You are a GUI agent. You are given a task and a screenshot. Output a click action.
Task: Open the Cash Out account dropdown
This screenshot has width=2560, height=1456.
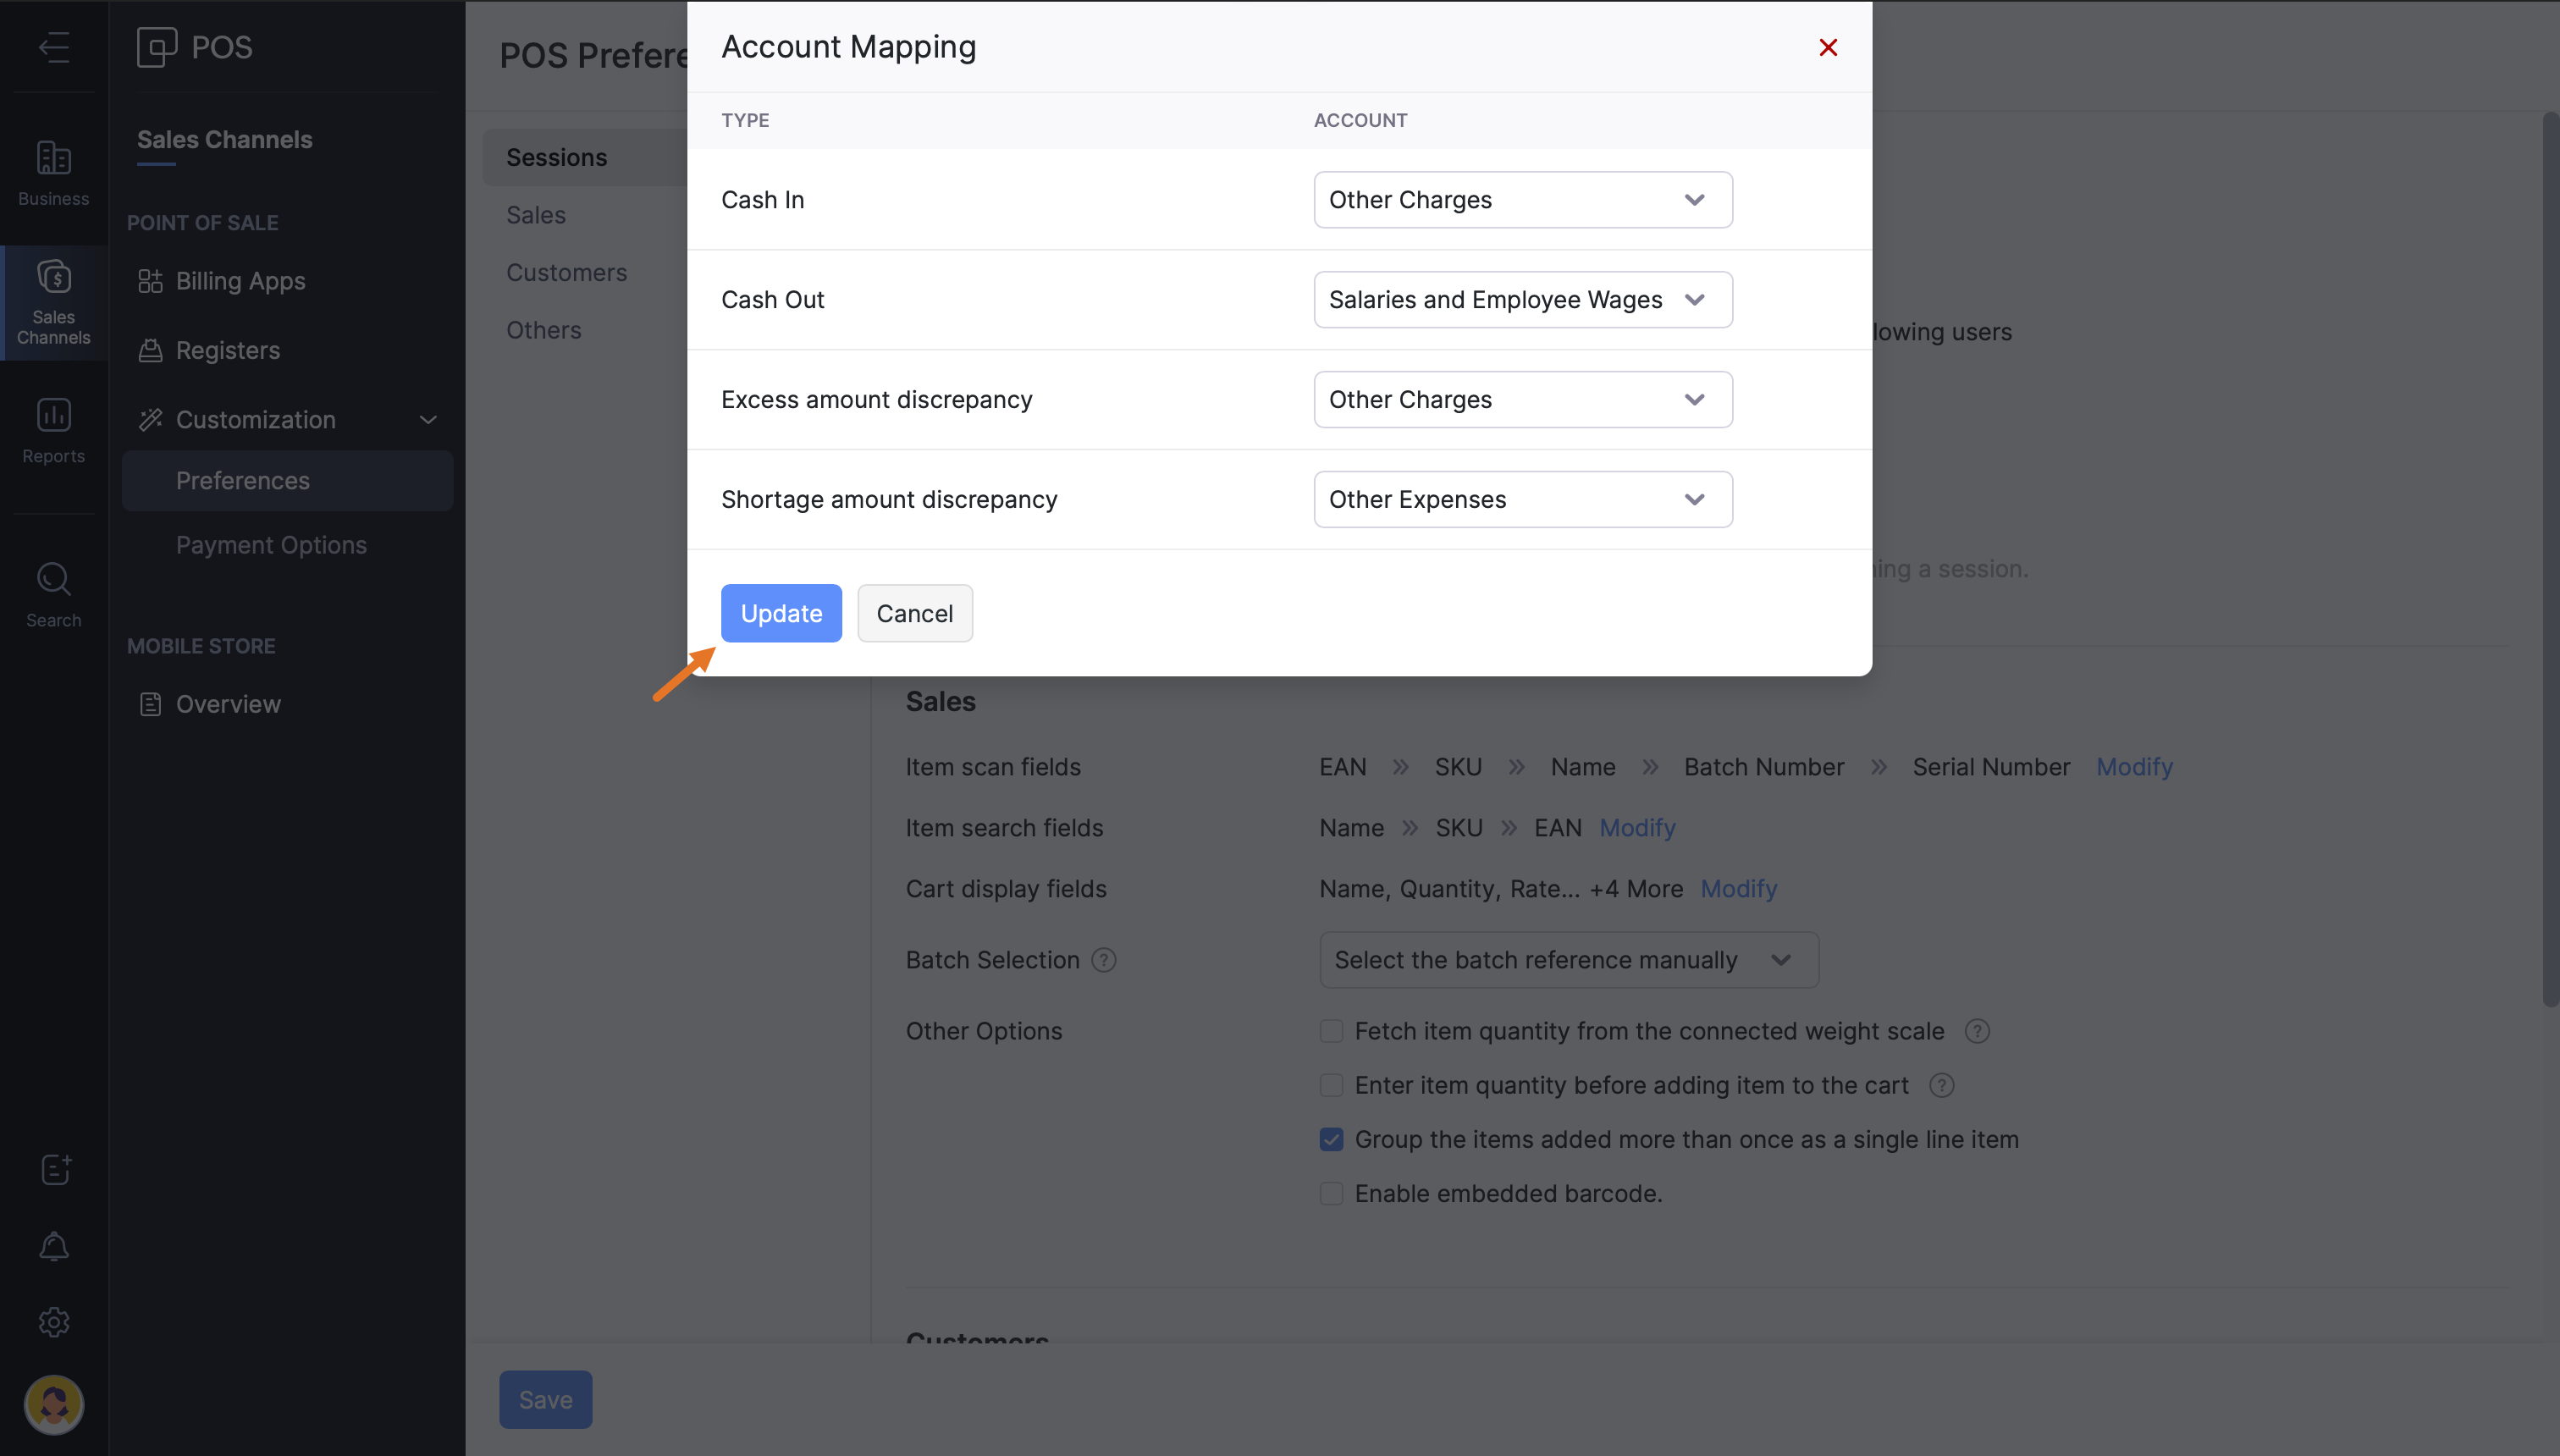pos(1522,300)
